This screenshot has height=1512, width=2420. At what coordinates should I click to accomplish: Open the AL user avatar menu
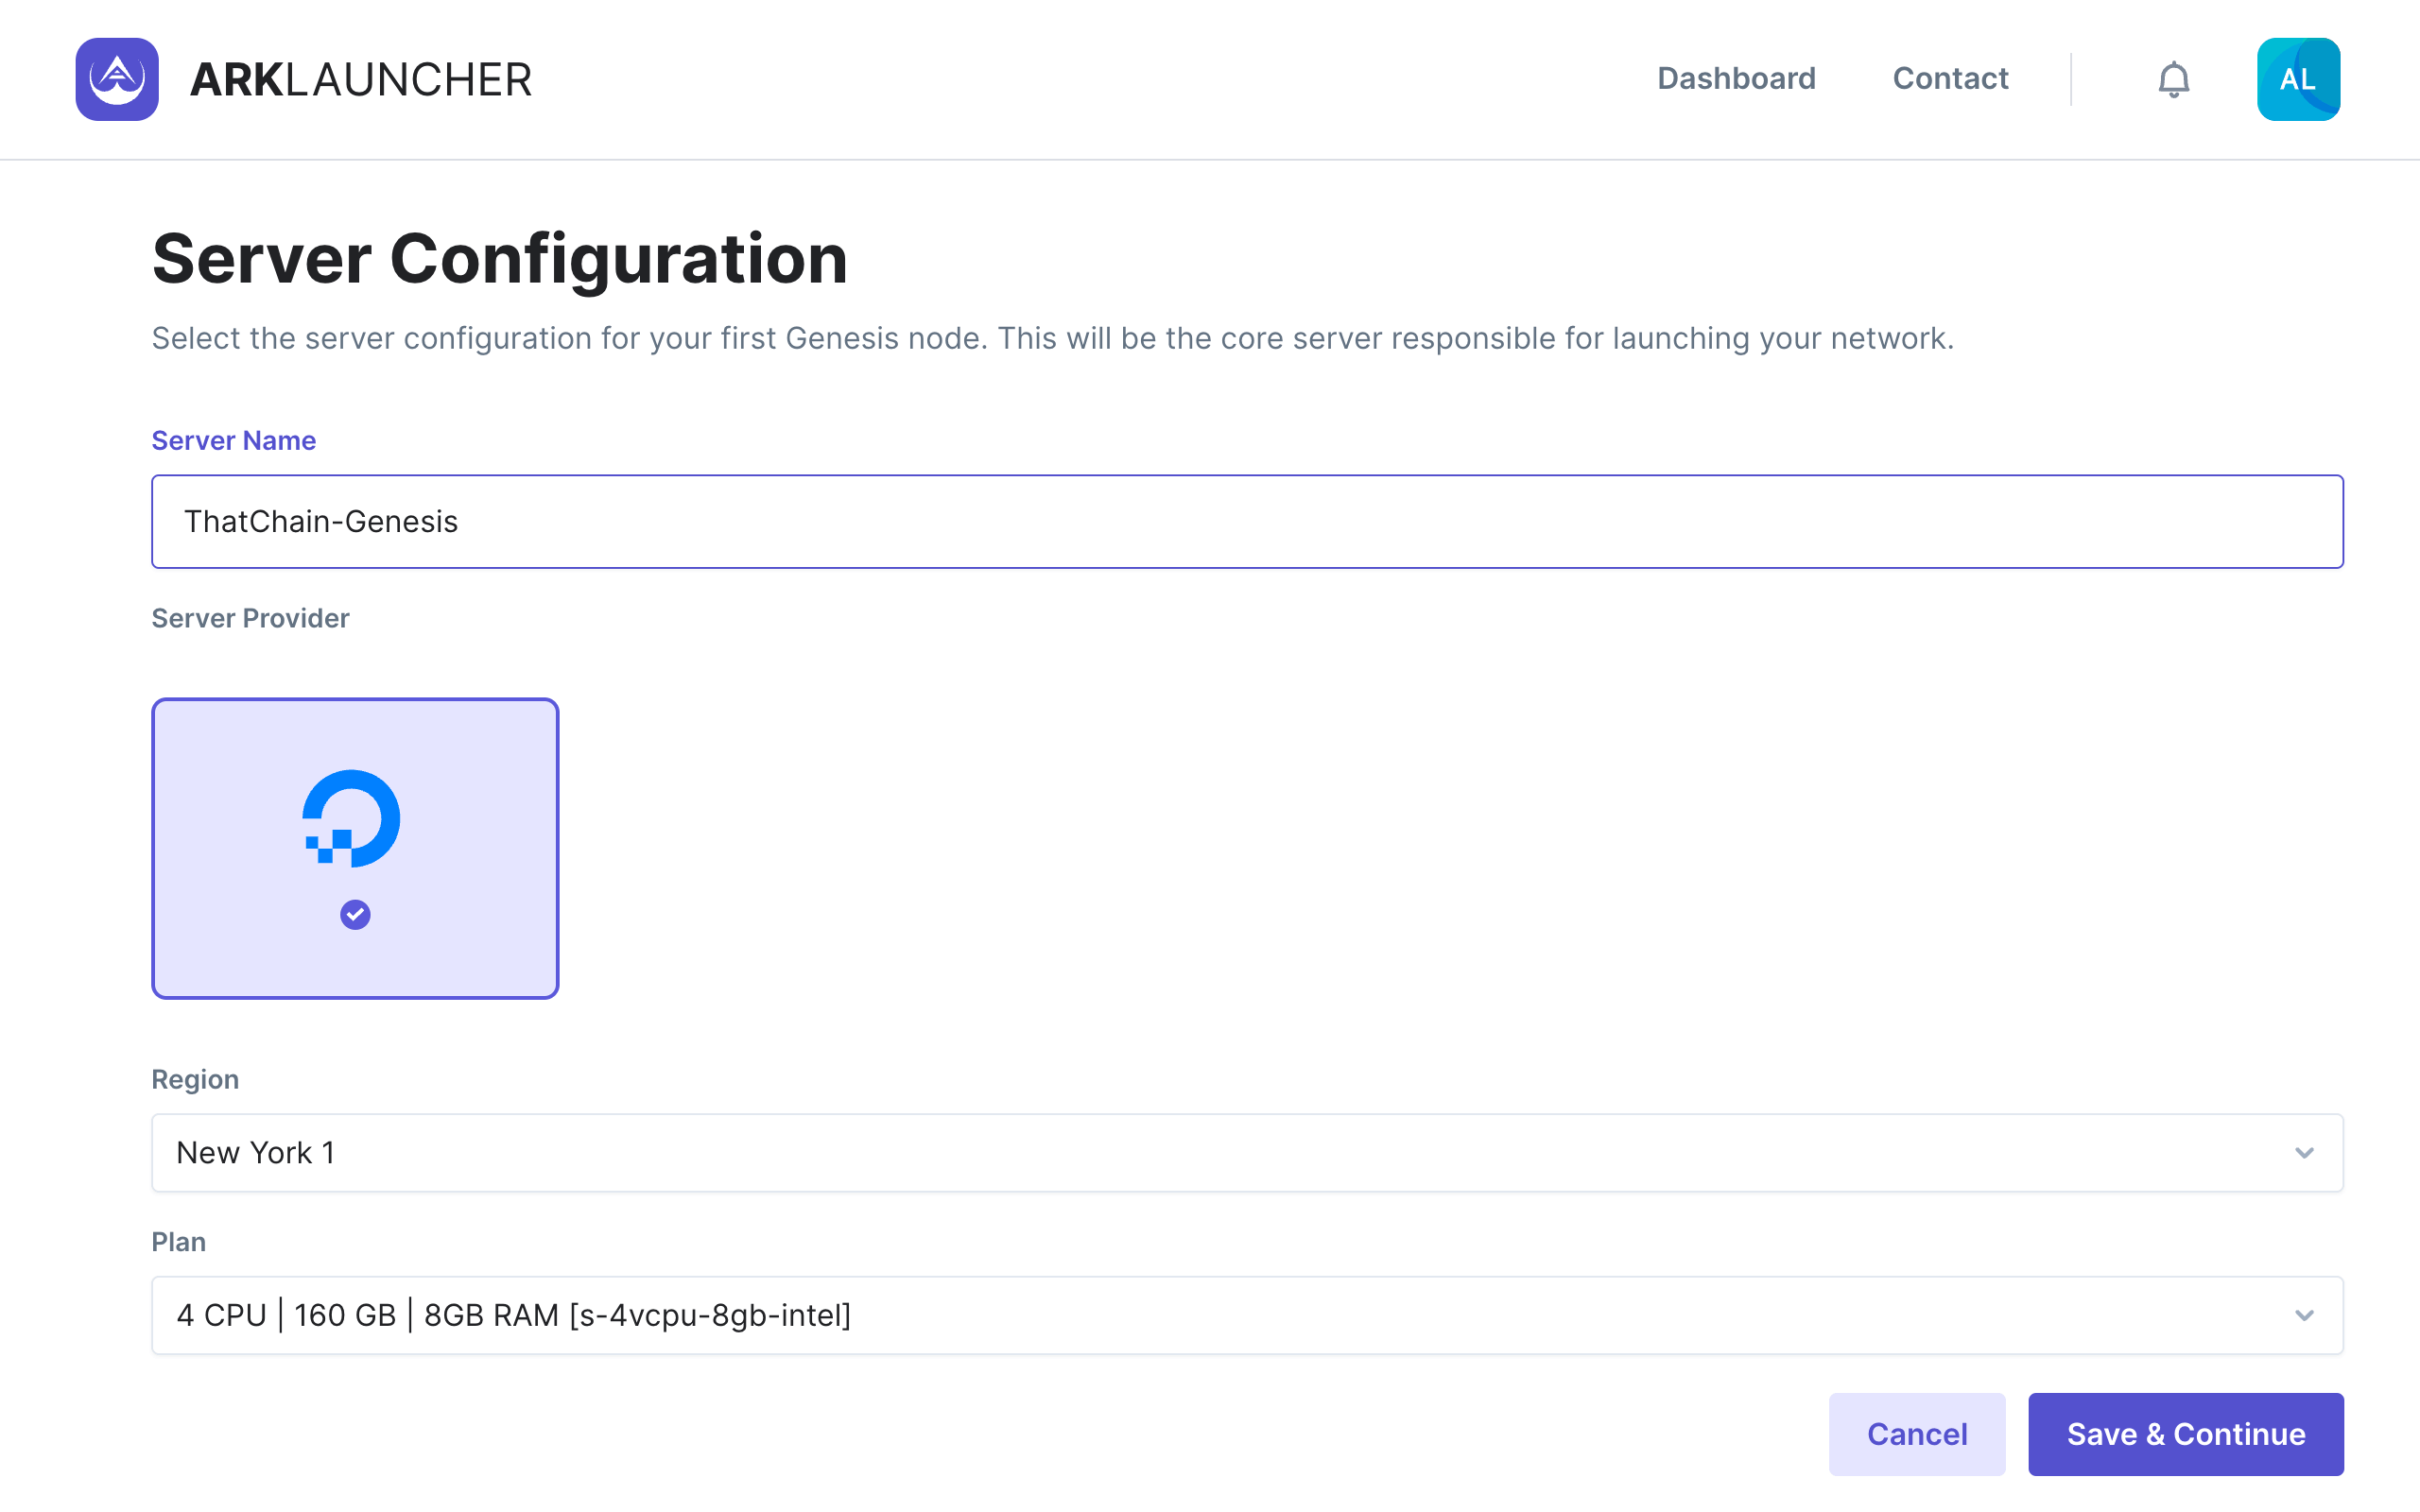click(x=2297, y=79)
